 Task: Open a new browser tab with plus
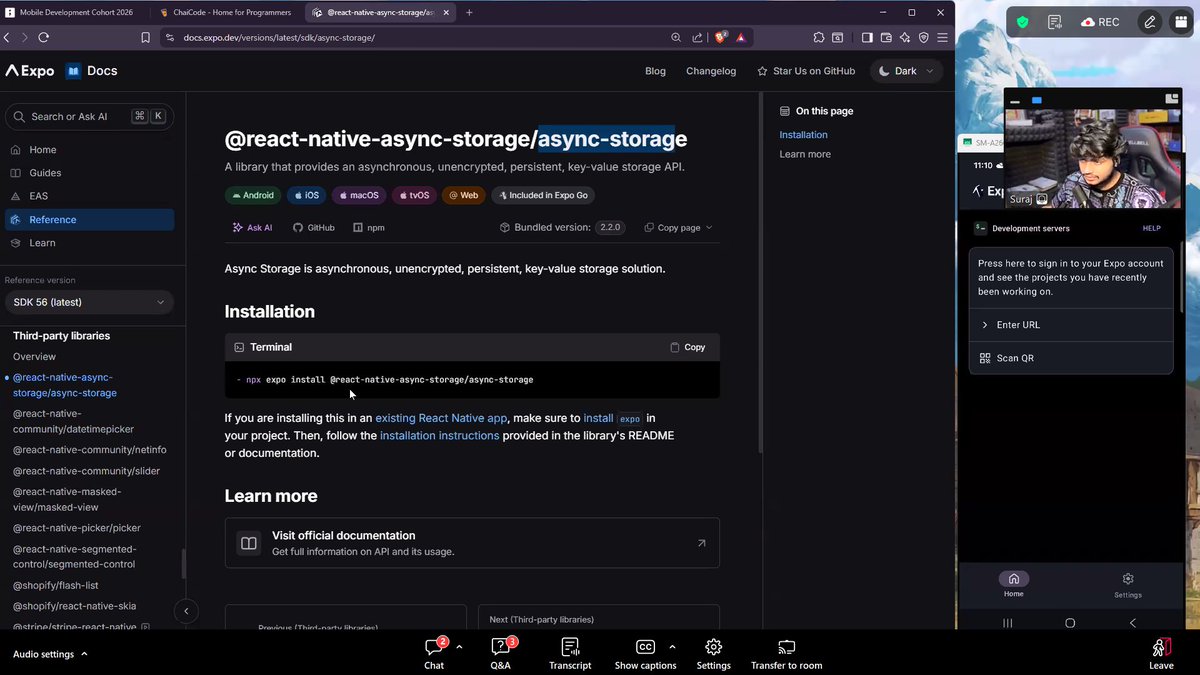pyautogui.click(x=469, y=12)
